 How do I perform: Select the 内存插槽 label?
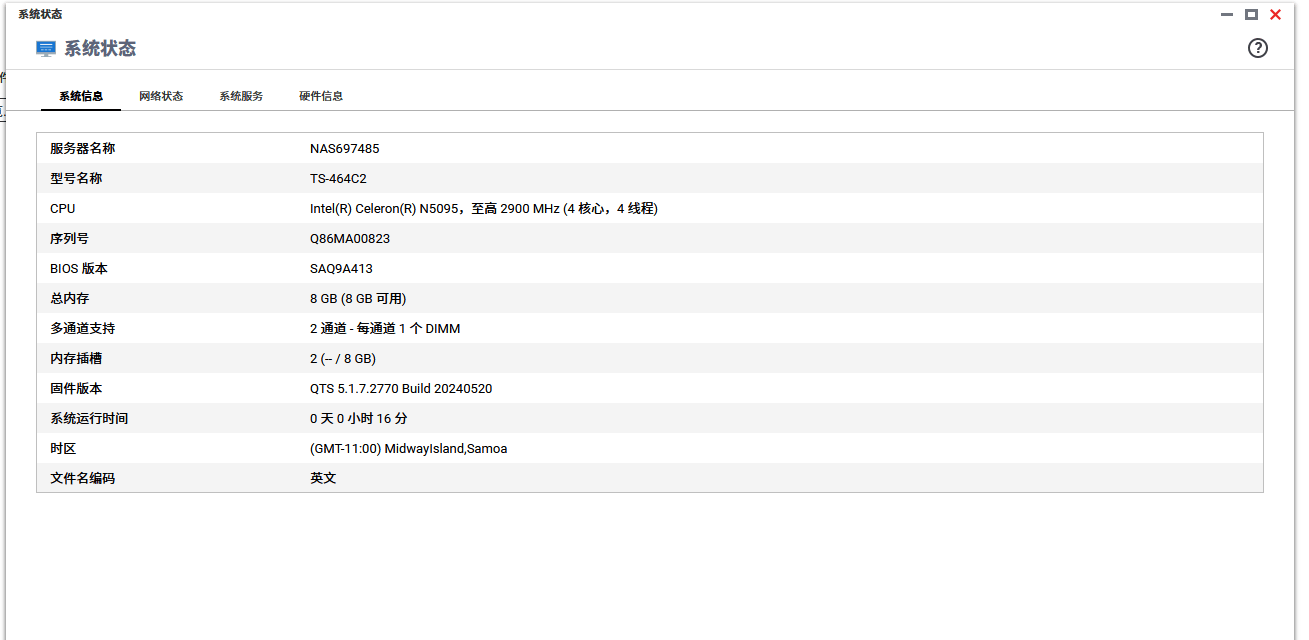point(76,358)
